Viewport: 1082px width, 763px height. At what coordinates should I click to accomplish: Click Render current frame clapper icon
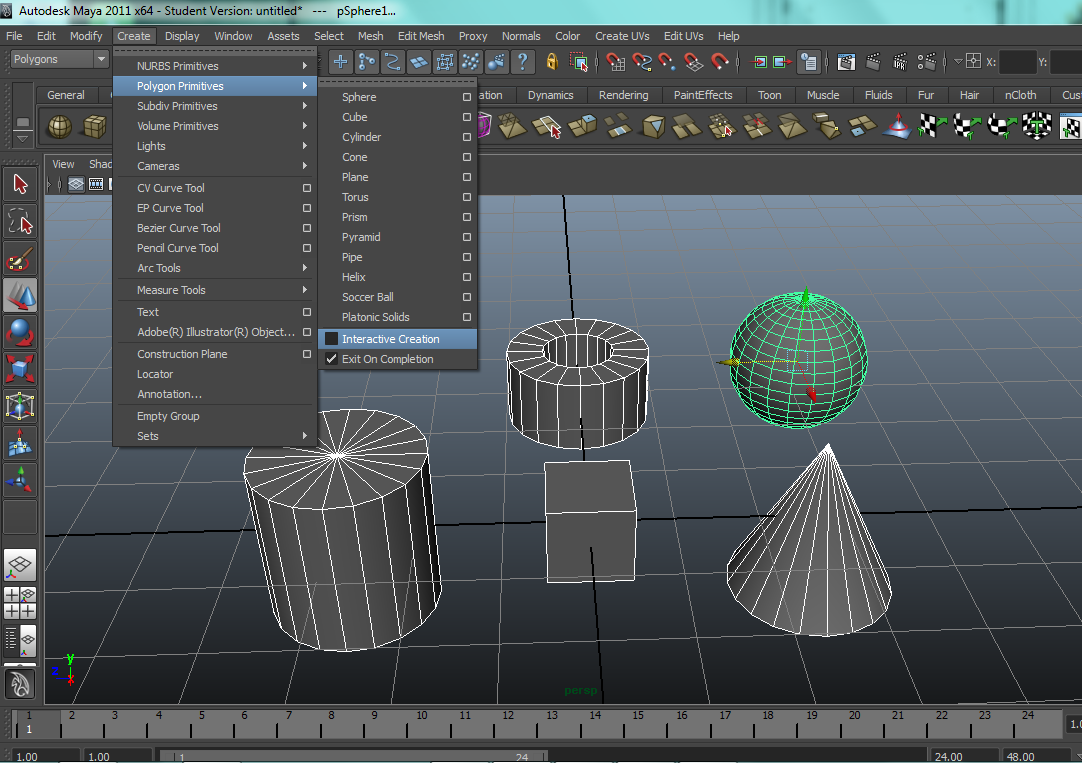[x=873, y=62]
